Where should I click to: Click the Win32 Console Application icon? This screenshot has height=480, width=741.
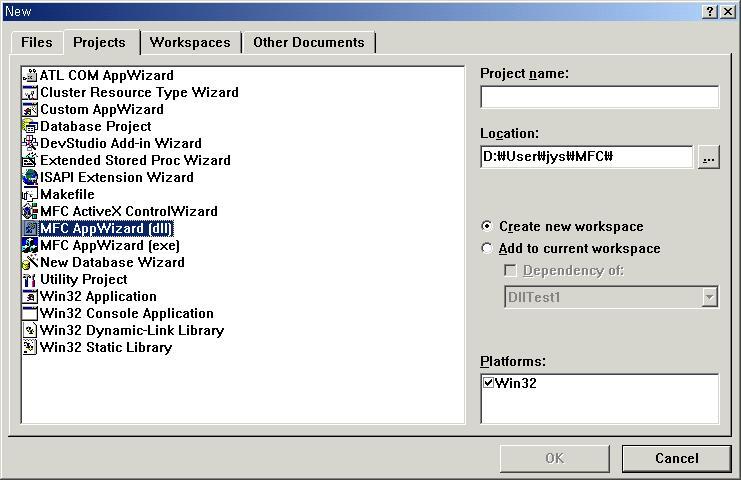click(30, 313)
